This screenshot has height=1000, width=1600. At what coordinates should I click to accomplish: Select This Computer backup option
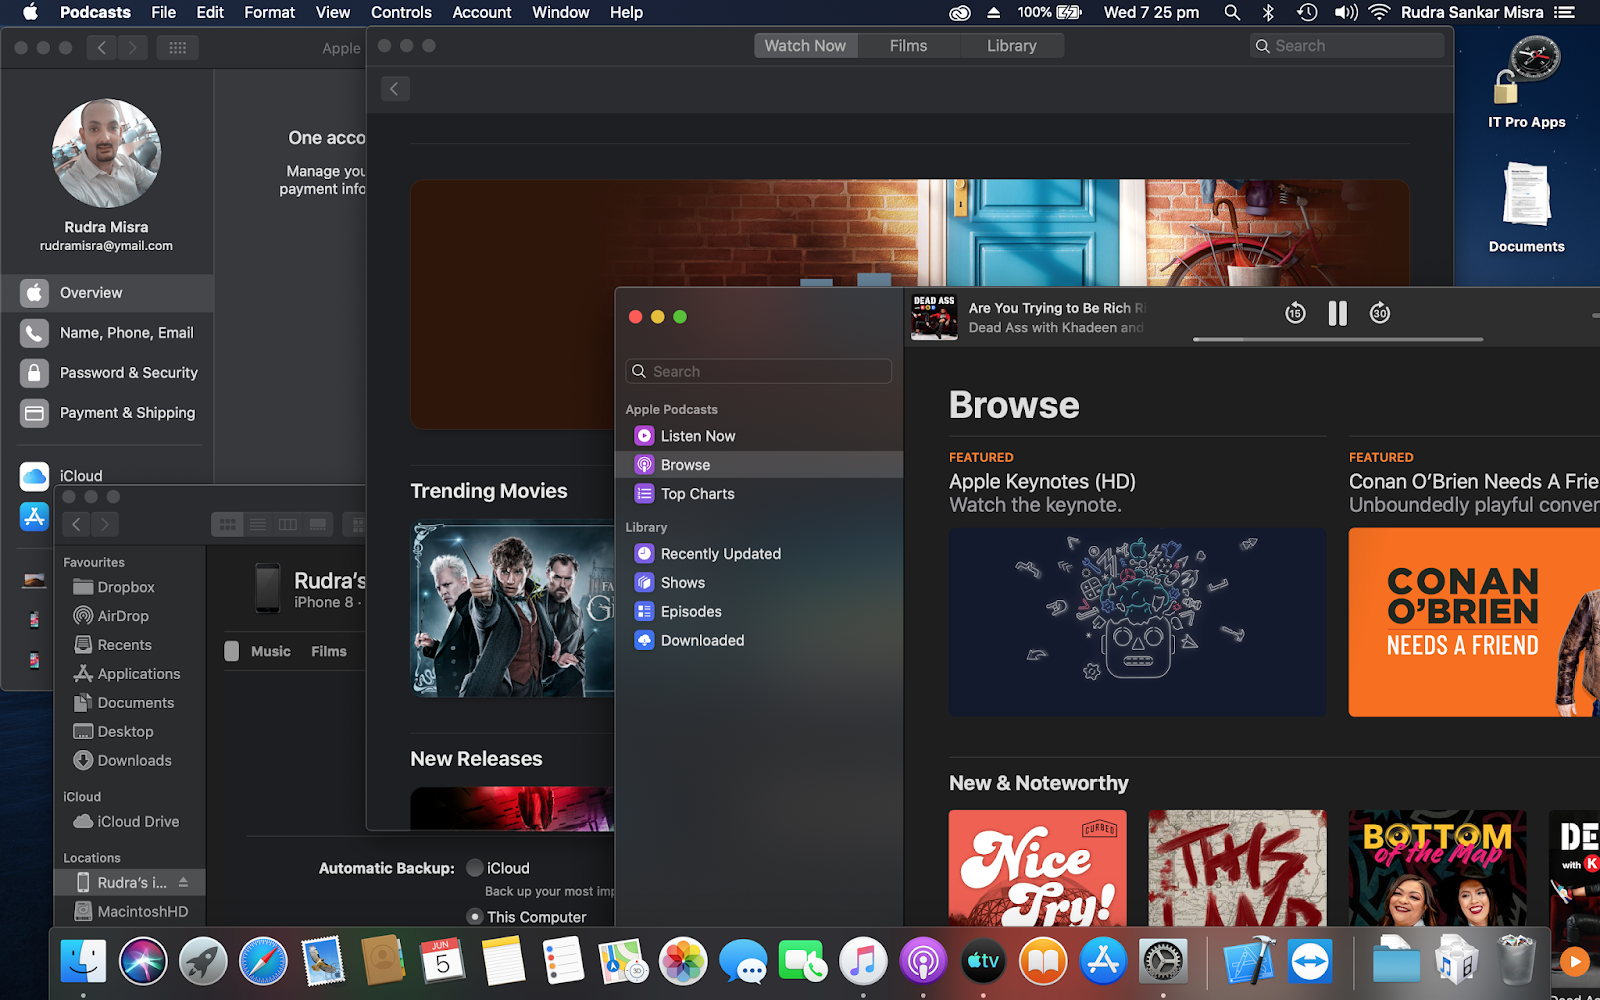[476, 916]
